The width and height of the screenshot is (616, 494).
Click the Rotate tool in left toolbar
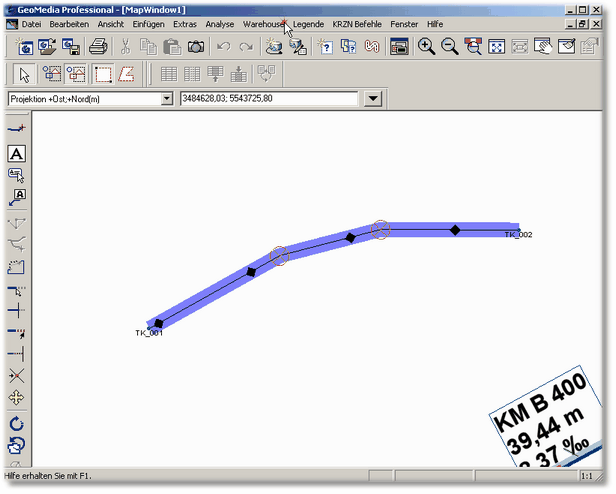tap(17, 424)
